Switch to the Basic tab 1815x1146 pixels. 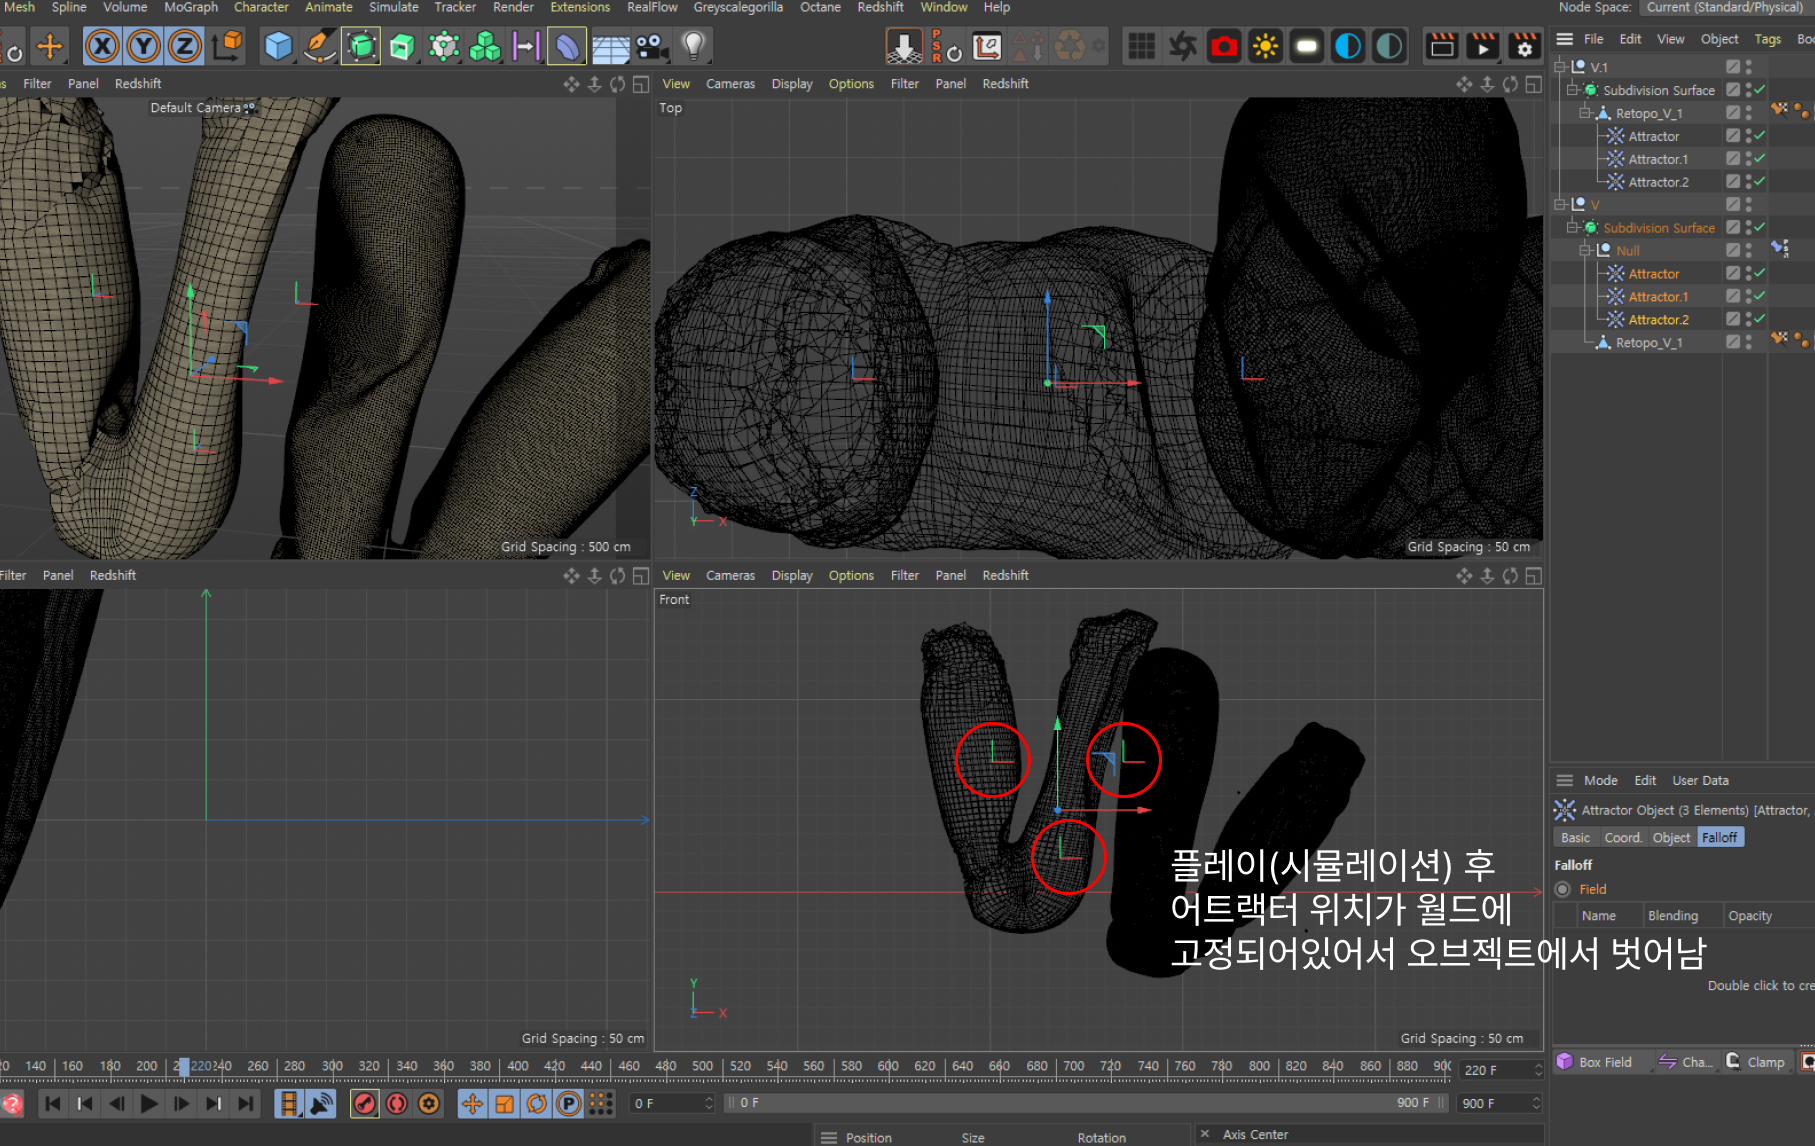[x=1575, y=838]
